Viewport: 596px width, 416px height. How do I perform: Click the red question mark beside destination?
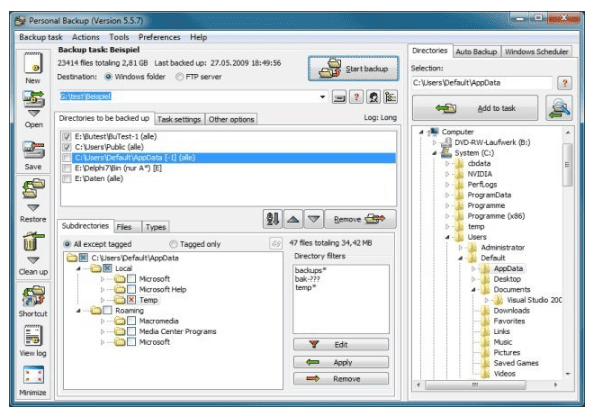pos(357,97)
